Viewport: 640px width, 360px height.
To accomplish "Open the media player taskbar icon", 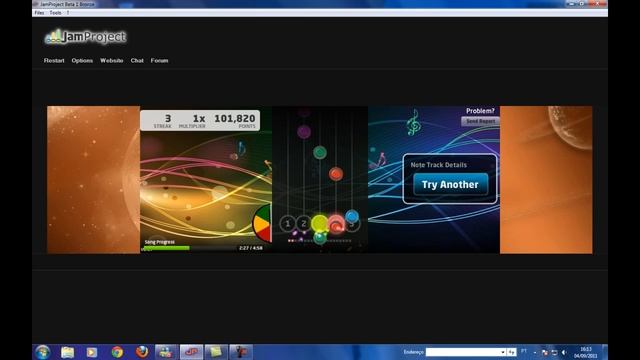I will click(92, 352).
